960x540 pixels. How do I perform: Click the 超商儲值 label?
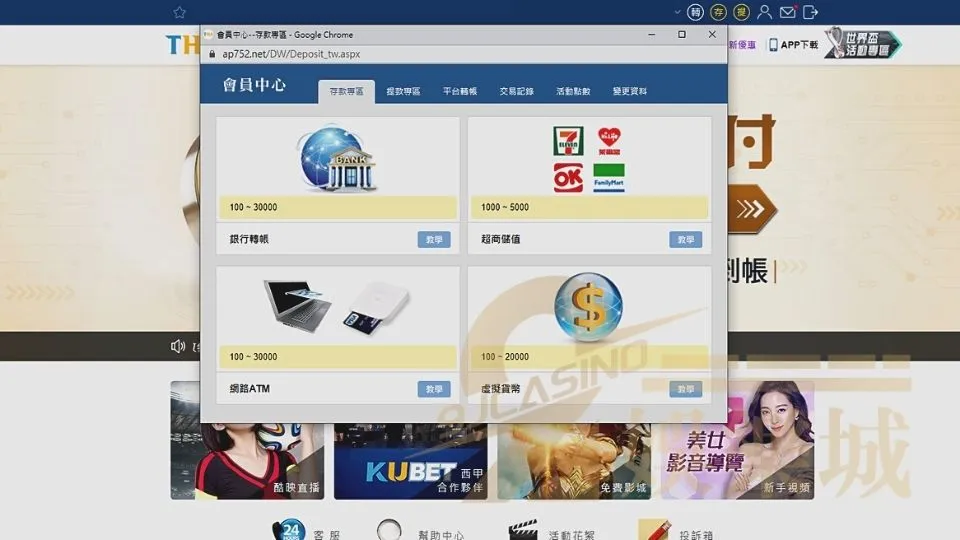pyautogui.click(x=500, y=239)
